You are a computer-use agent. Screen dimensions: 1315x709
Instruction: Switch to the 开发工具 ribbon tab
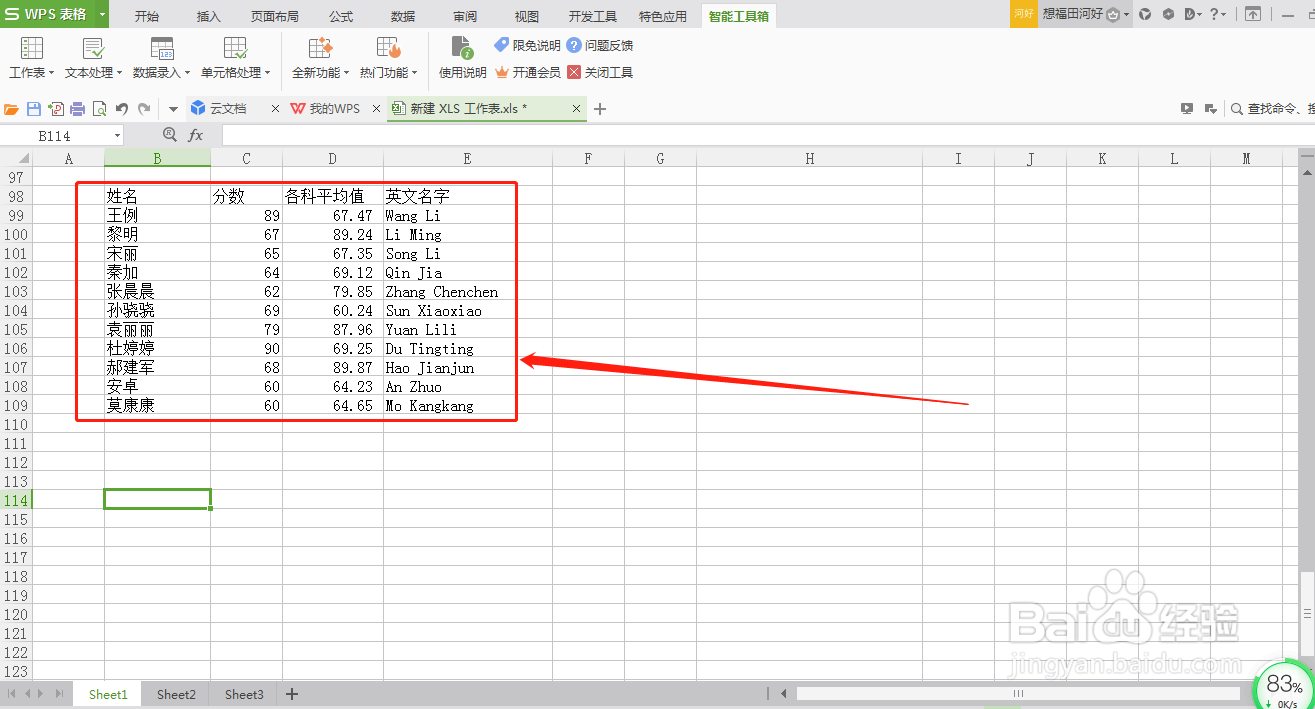tap(593, 16)
